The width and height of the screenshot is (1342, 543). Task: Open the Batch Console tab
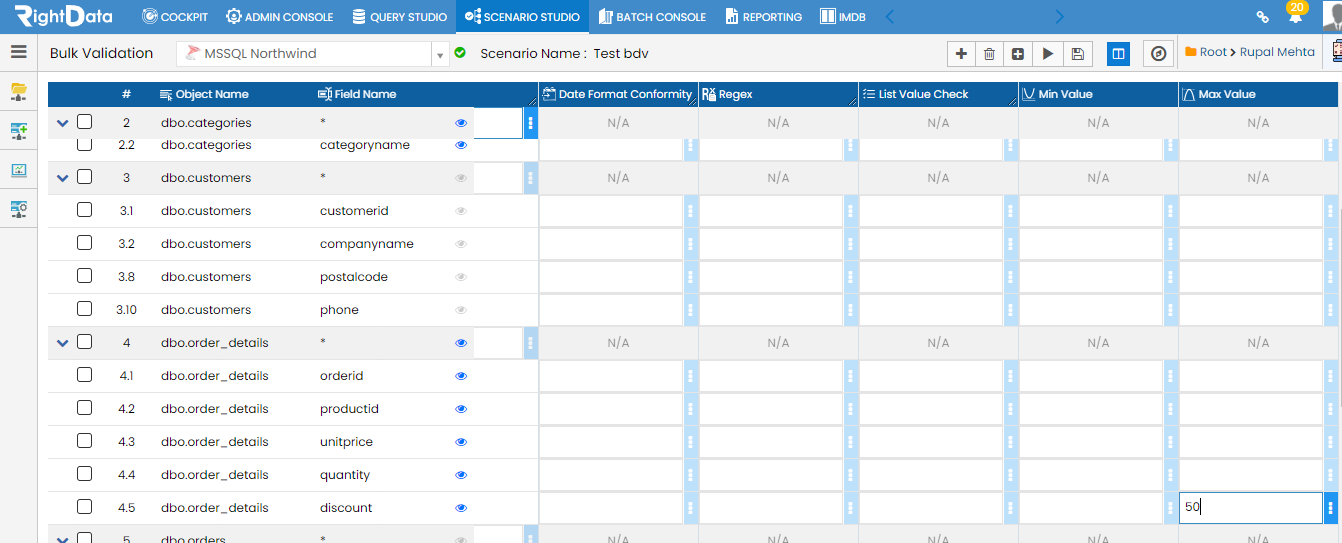652,17
